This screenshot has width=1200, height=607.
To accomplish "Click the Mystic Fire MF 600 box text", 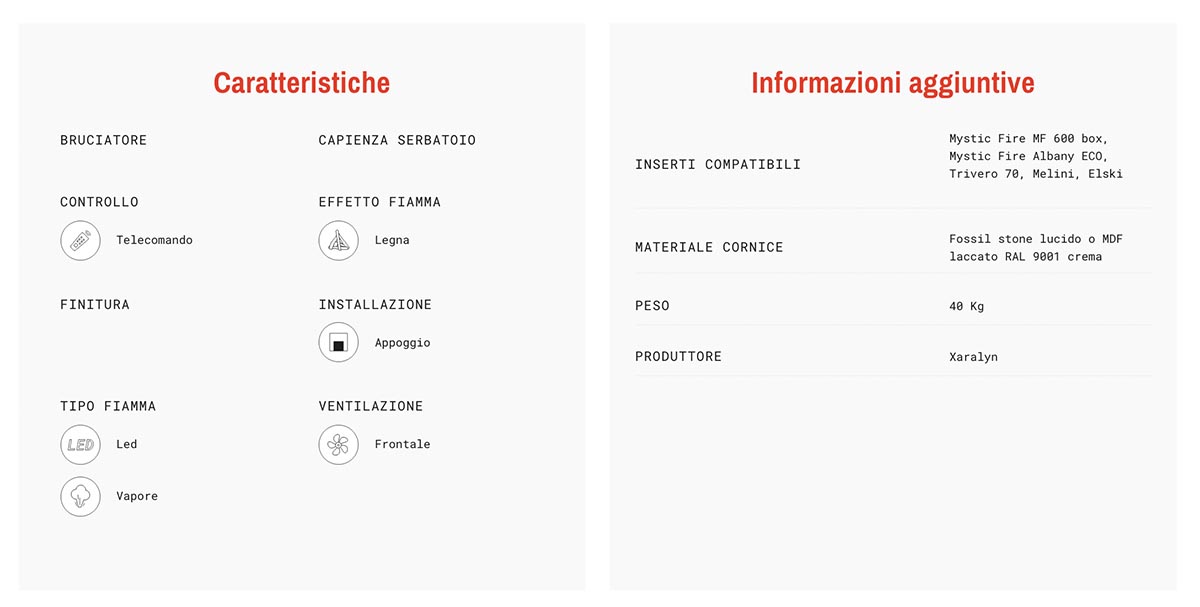I will 1029,139.
